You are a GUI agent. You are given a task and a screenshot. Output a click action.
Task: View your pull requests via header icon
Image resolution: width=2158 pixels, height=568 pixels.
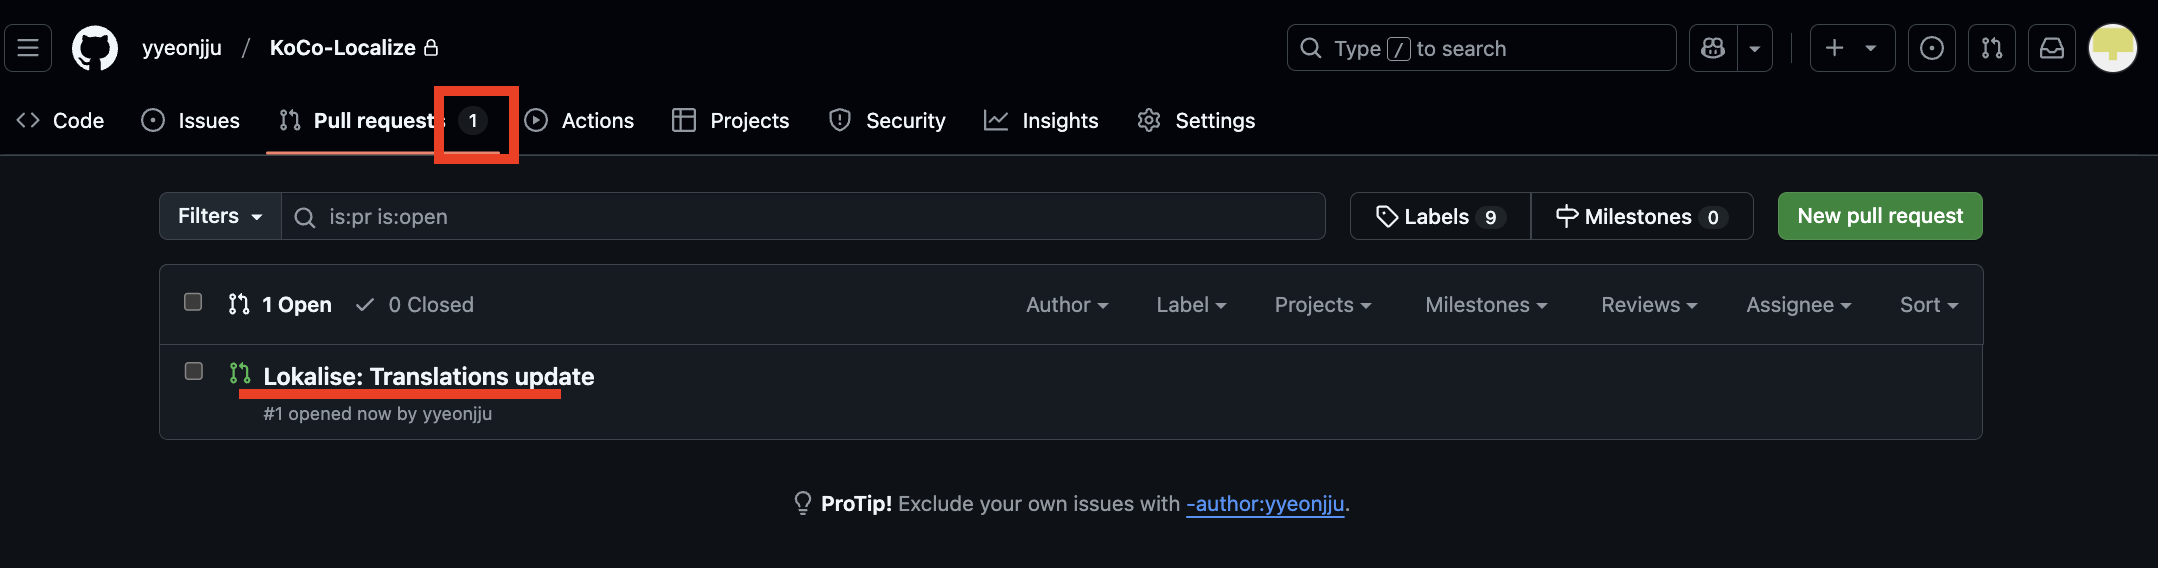[1992, 48]
